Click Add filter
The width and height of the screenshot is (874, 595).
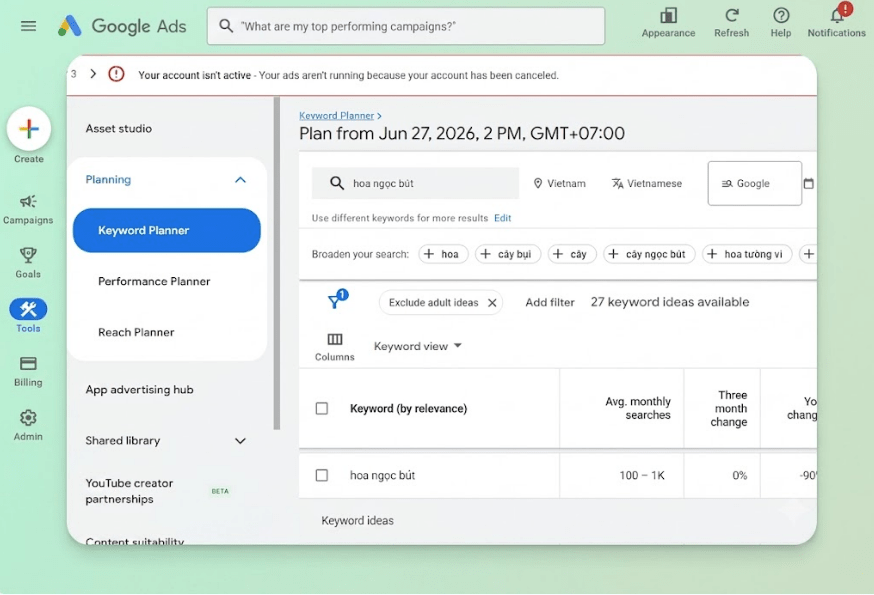550,302
